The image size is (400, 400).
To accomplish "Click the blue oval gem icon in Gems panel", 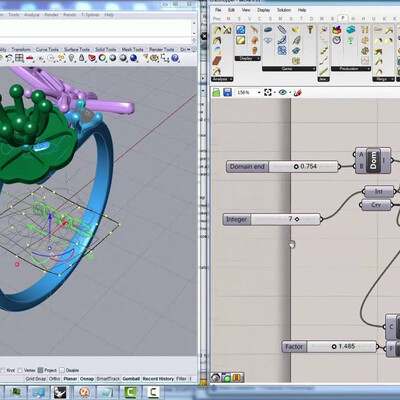I will [268, 30].
